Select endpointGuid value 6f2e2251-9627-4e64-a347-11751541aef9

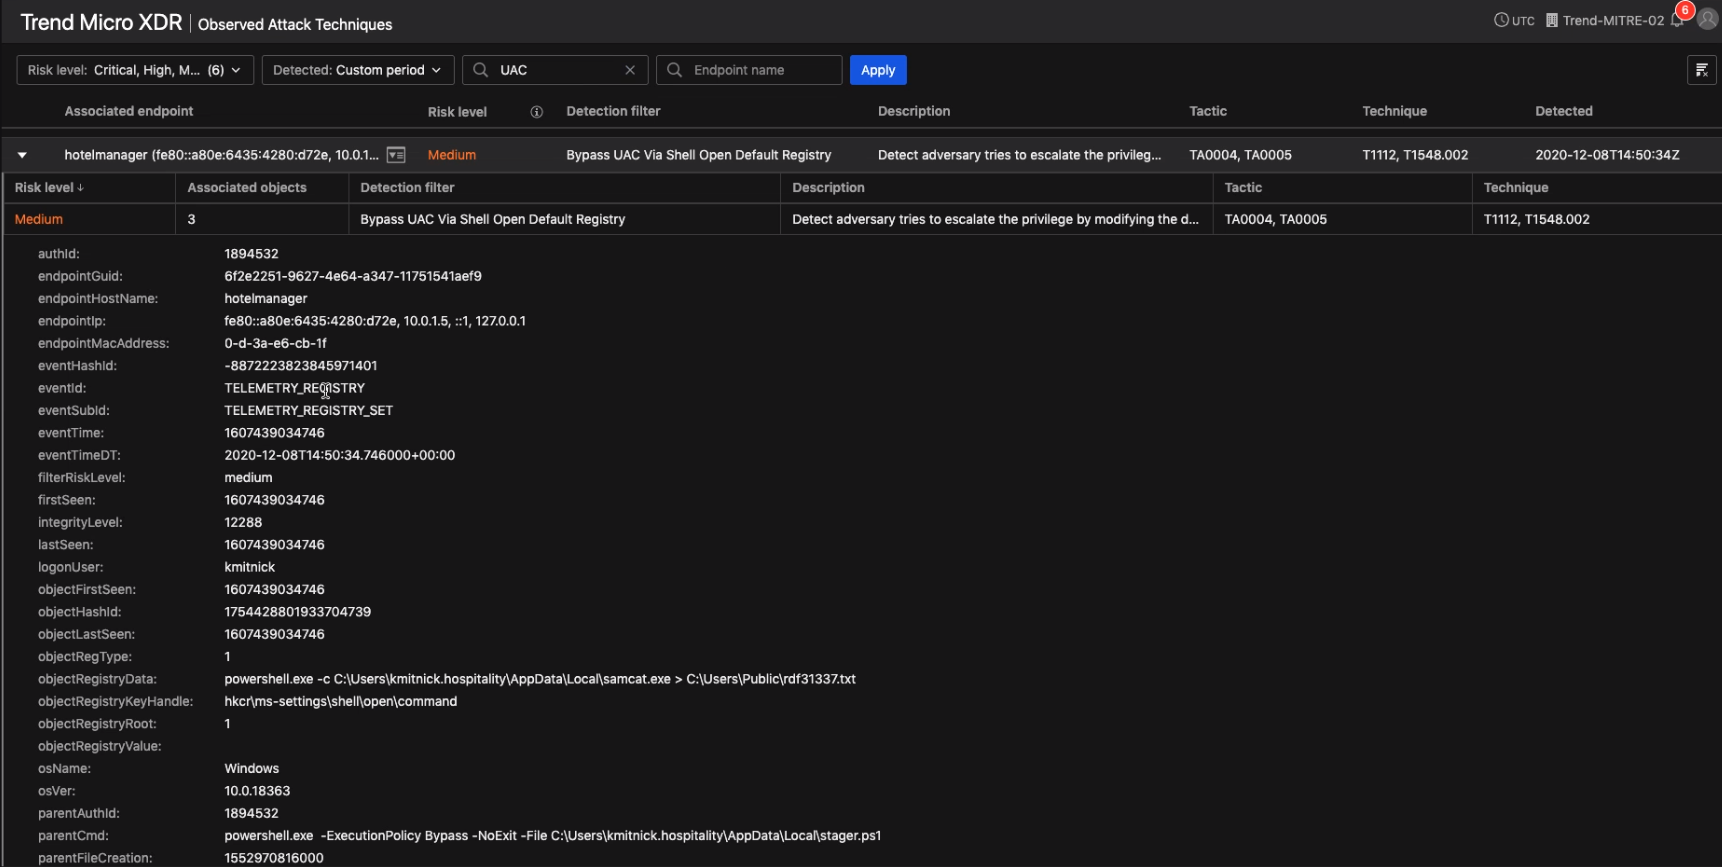pyautogui.click(x=353, y=276)
